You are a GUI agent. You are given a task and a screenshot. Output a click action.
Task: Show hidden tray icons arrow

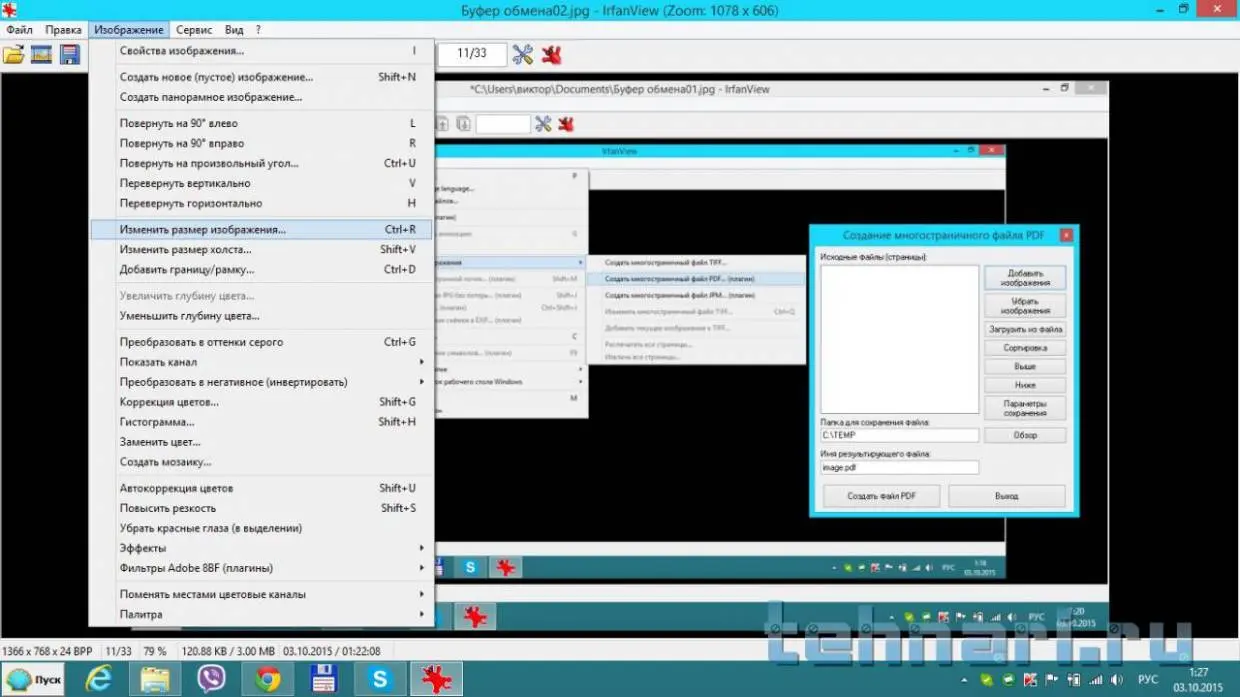(966, 679)
